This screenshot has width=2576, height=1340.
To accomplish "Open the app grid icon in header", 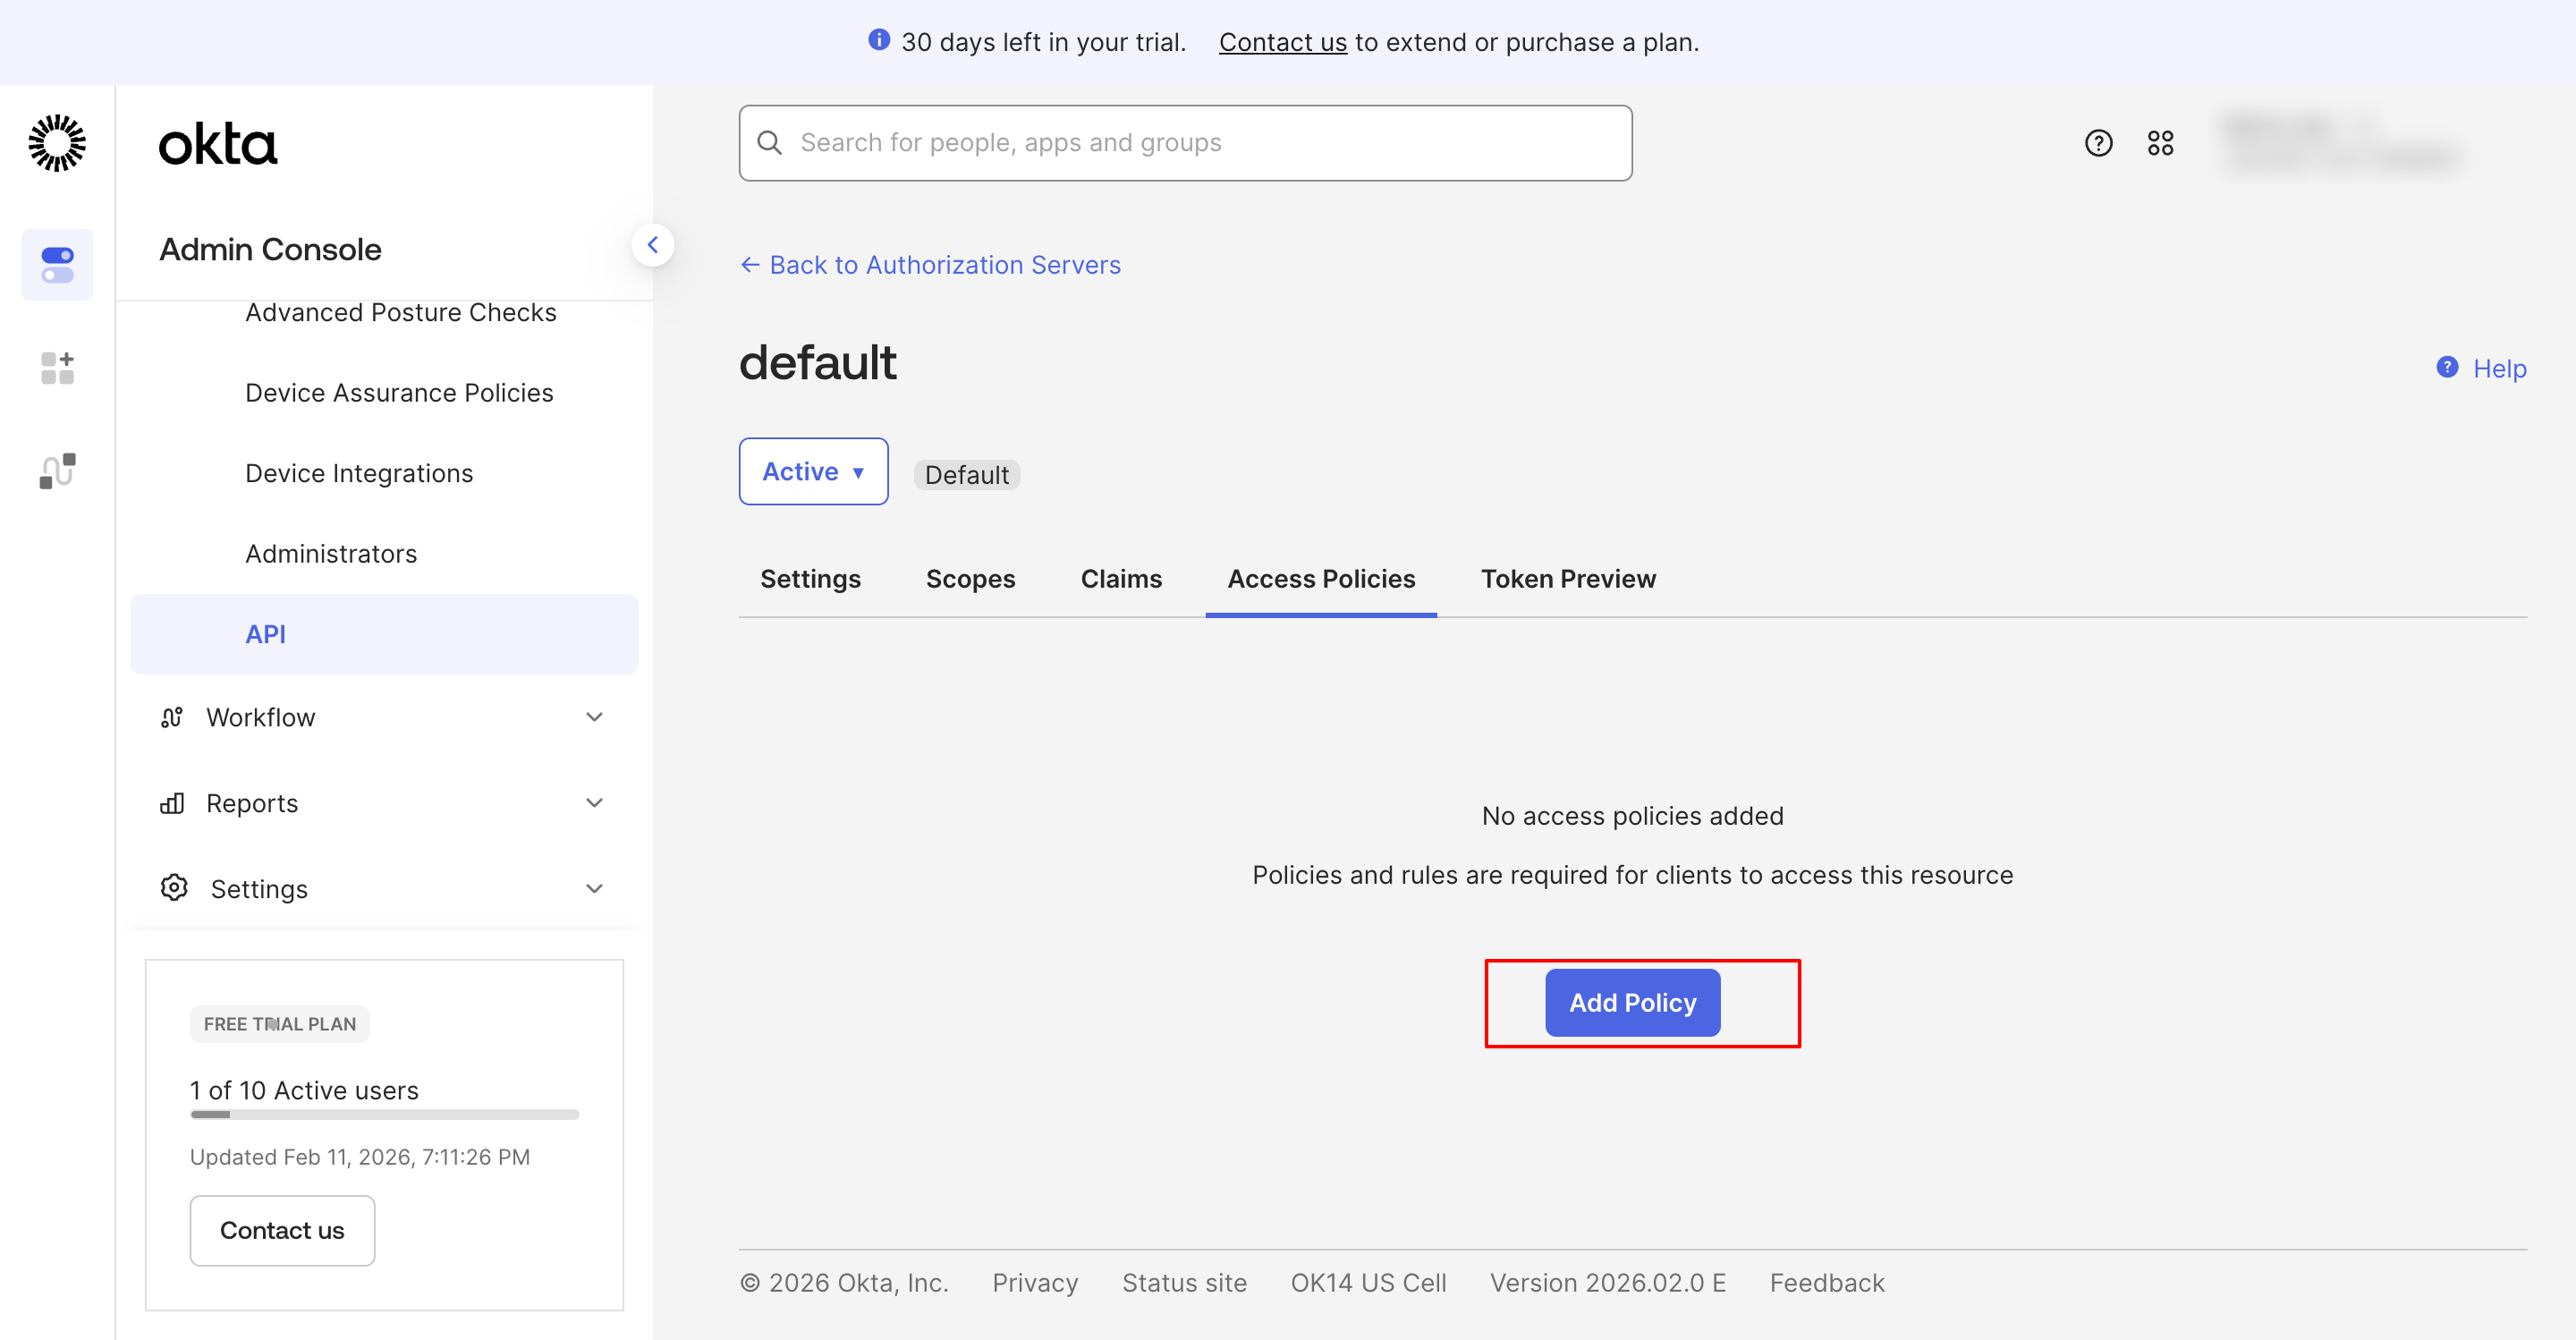I will tap(2160, 143).
